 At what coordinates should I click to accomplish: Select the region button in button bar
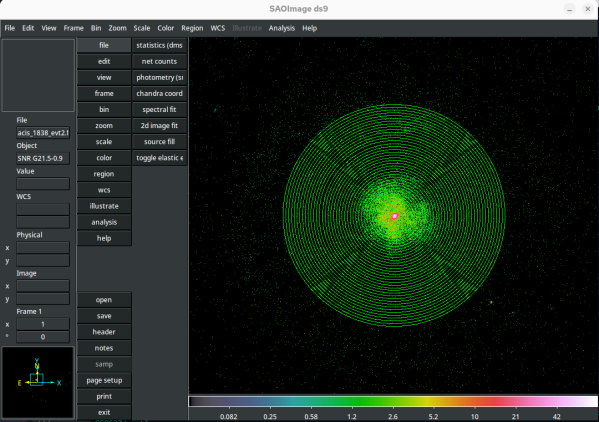click(104, 174)
